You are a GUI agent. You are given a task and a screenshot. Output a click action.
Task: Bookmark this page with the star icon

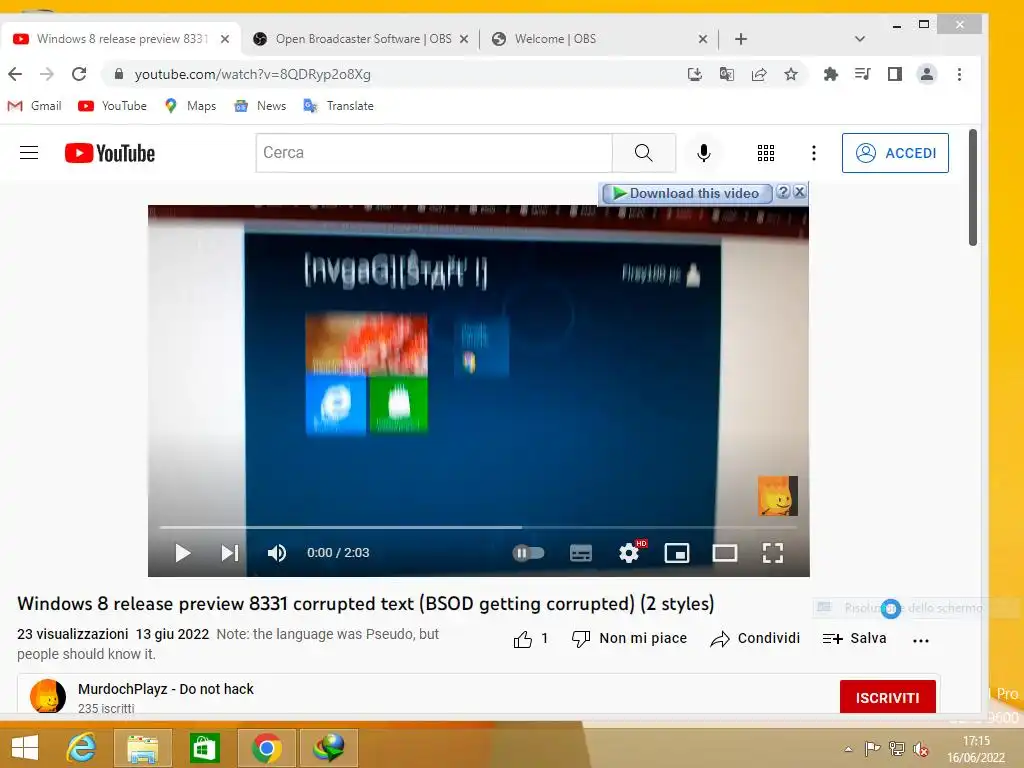[791, 74]
